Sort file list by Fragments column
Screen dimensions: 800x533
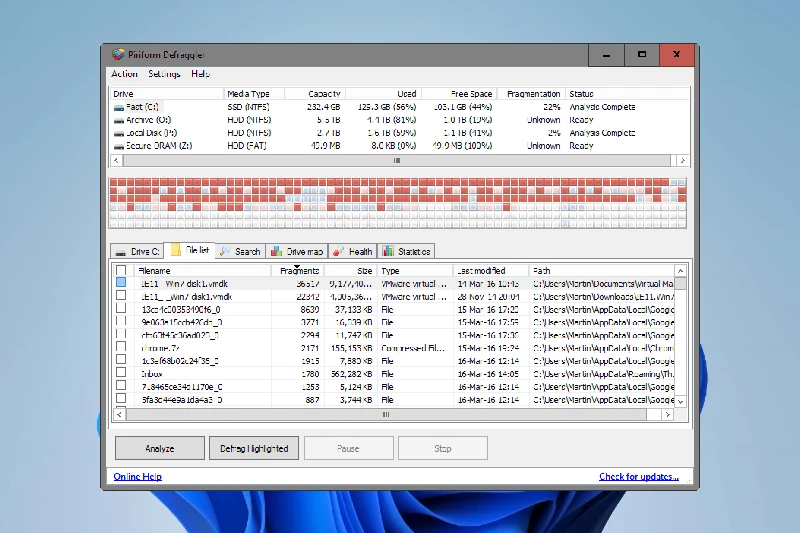[297, 271]
